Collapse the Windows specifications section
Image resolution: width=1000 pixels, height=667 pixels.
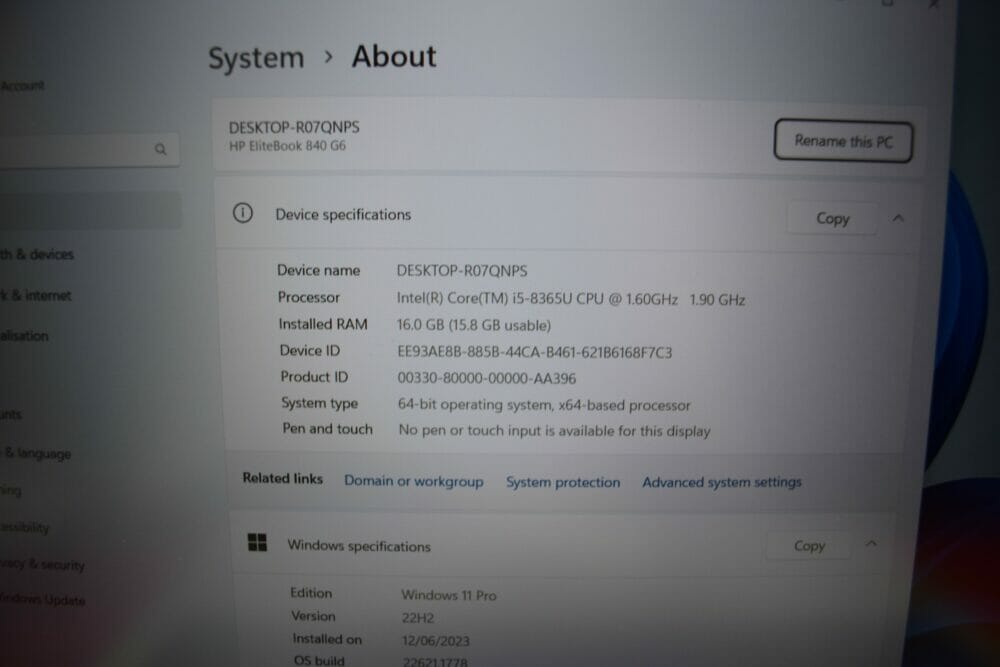[x=871, y=544]
